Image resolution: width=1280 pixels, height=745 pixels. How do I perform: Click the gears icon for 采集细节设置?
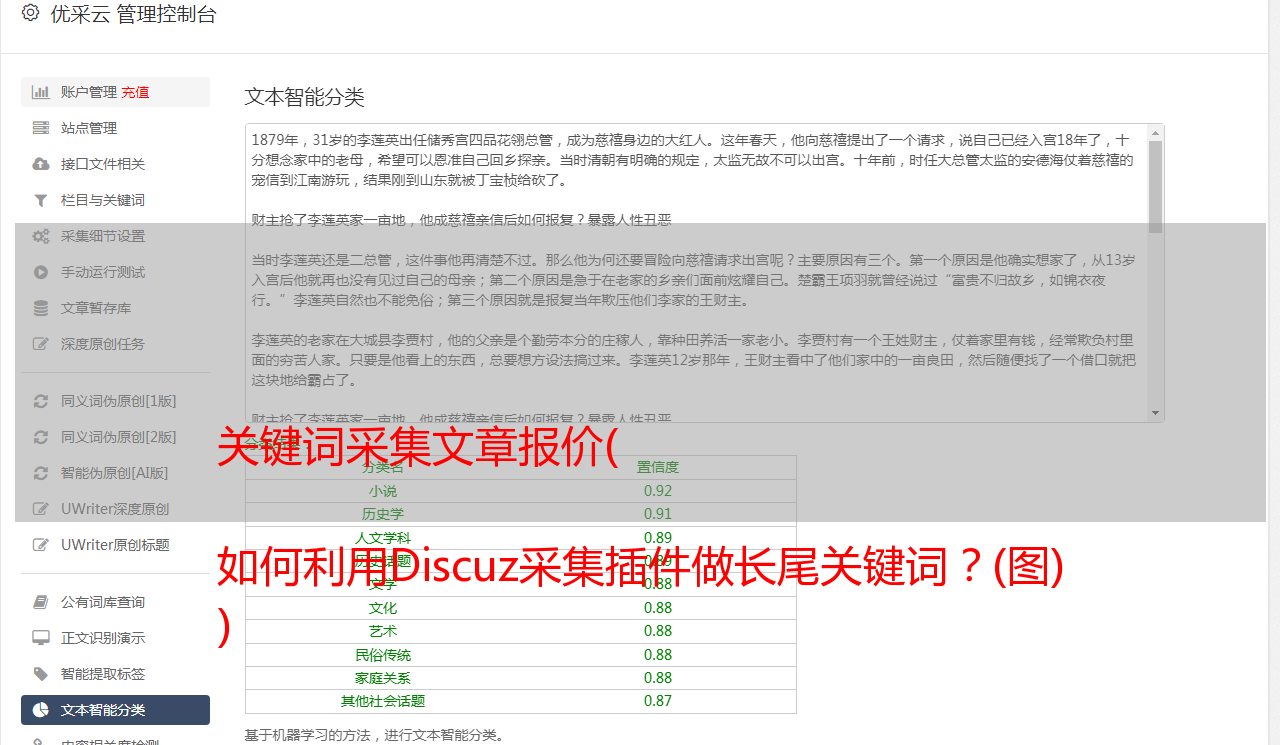coord(41,236)
